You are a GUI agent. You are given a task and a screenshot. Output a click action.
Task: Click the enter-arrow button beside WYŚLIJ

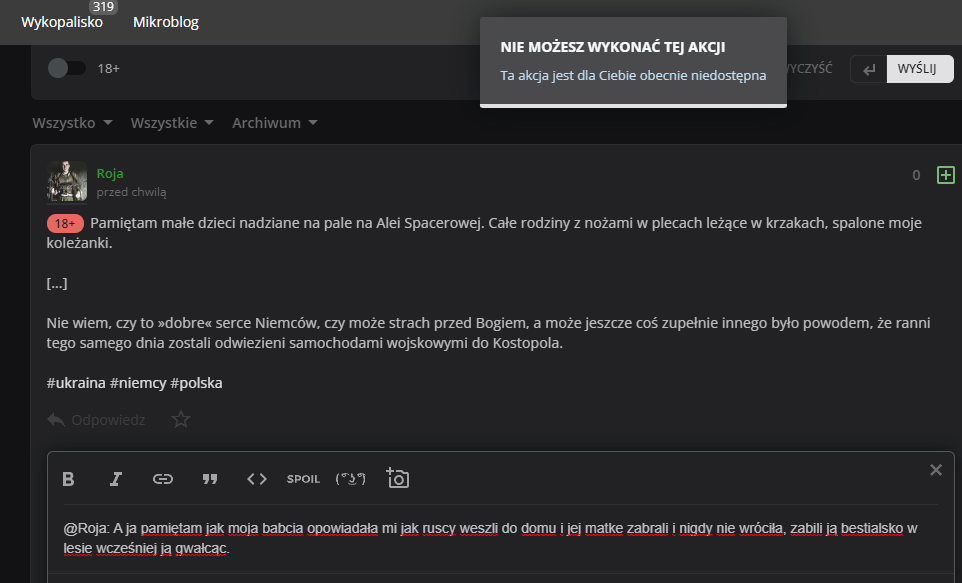click(x=869, y=69)
